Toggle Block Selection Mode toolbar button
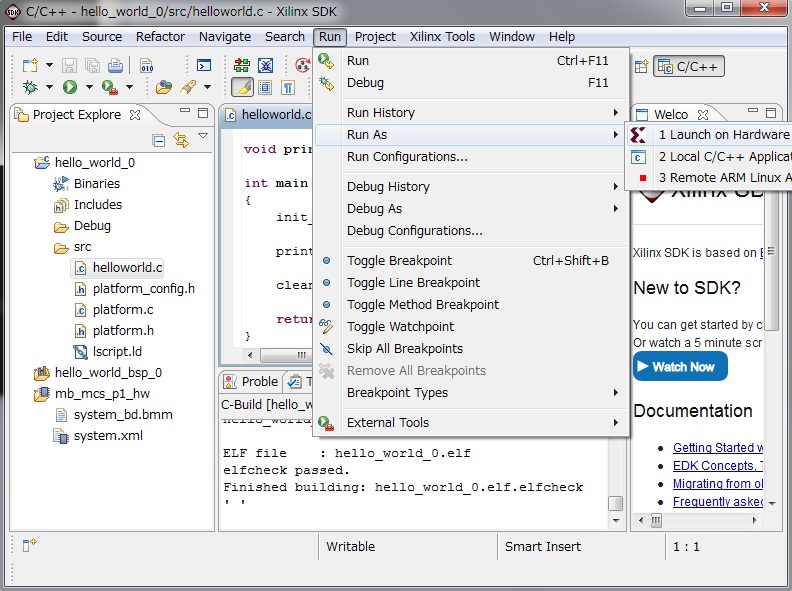 click(x=265, y=87)
